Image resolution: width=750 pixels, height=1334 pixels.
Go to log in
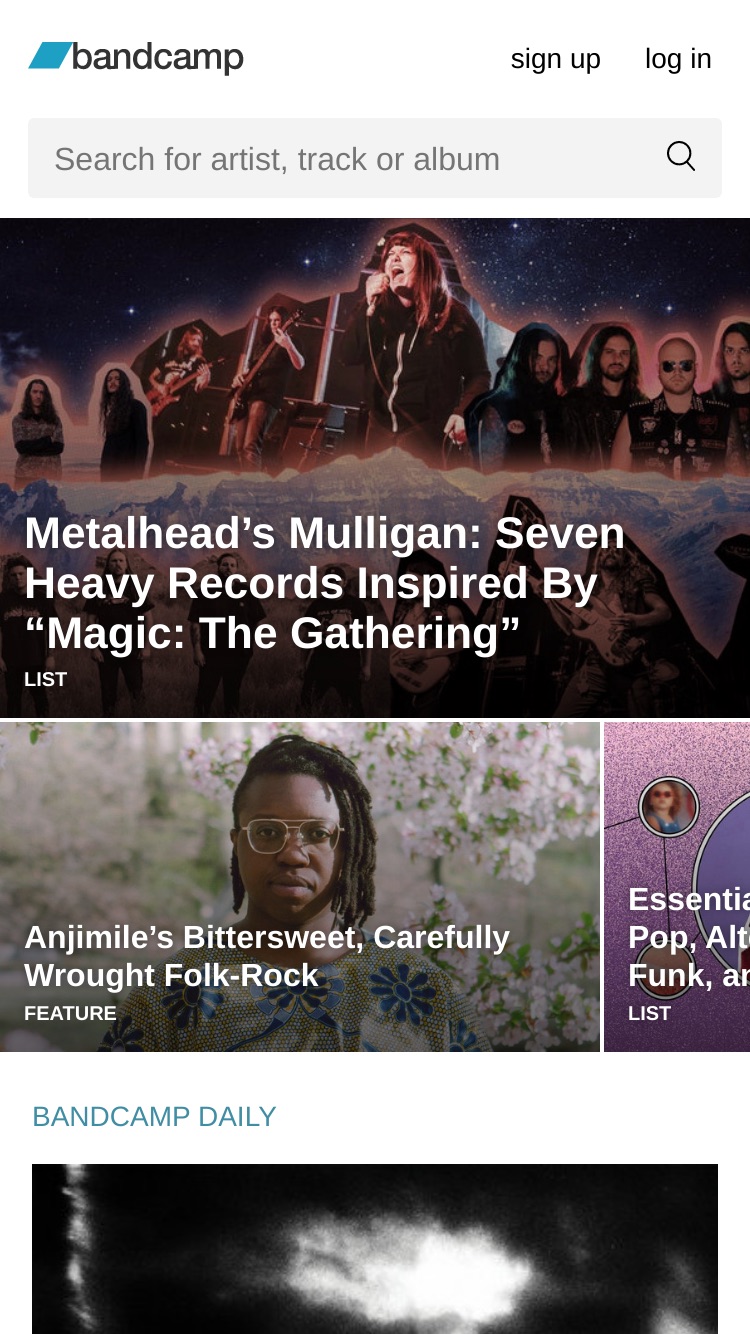point(678,59)
